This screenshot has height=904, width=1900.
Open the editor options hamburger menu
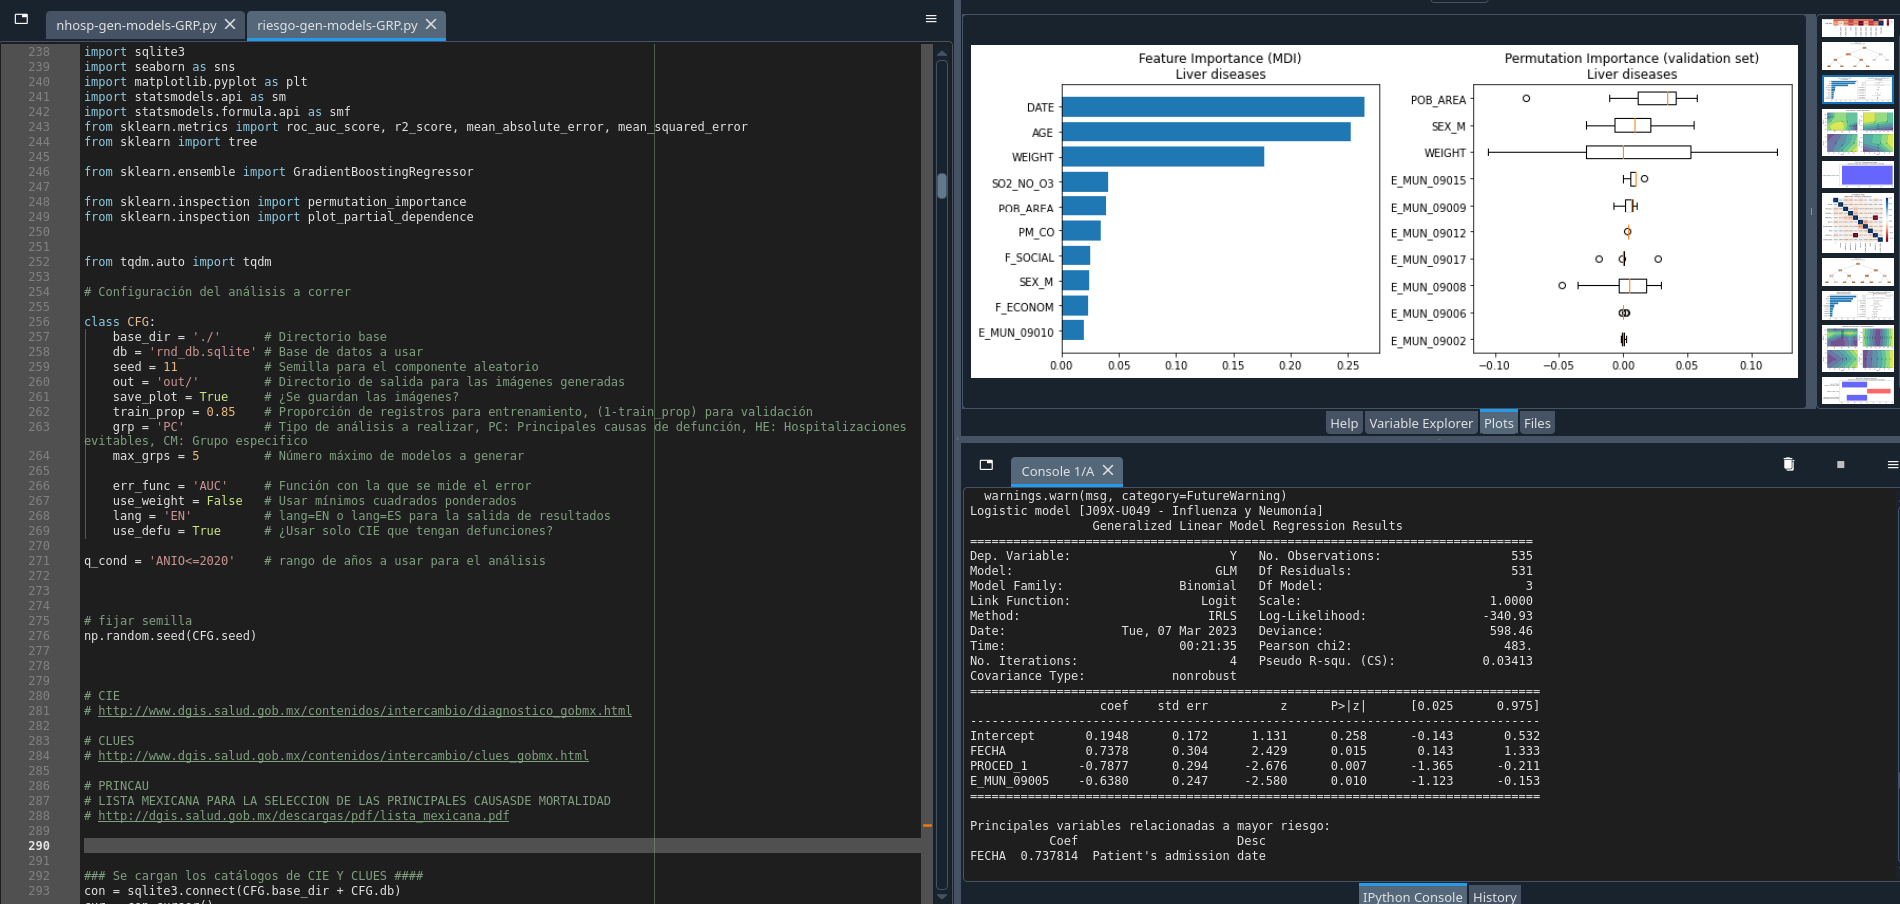(x=930, y=18)
